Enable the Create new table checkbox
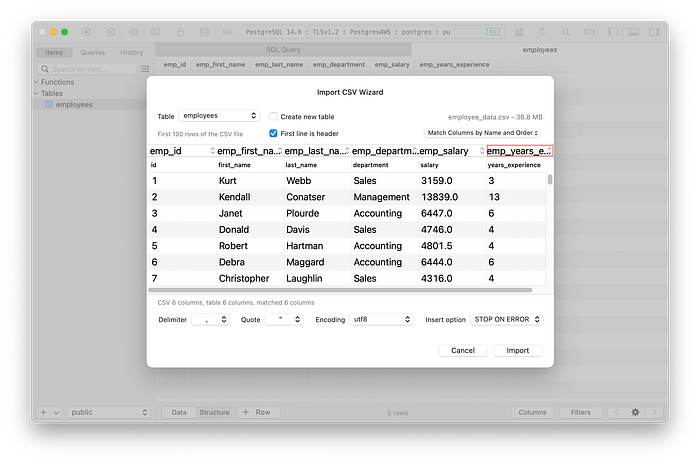The height and width of the screenshot is (464, 700). 273,117
